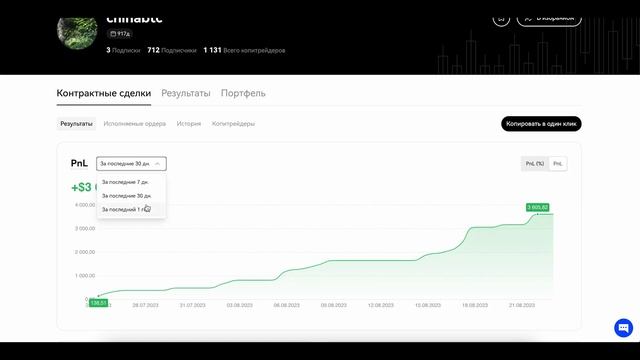Click the PnL heading text
The image size is (640, 360).
click(79, 163)
